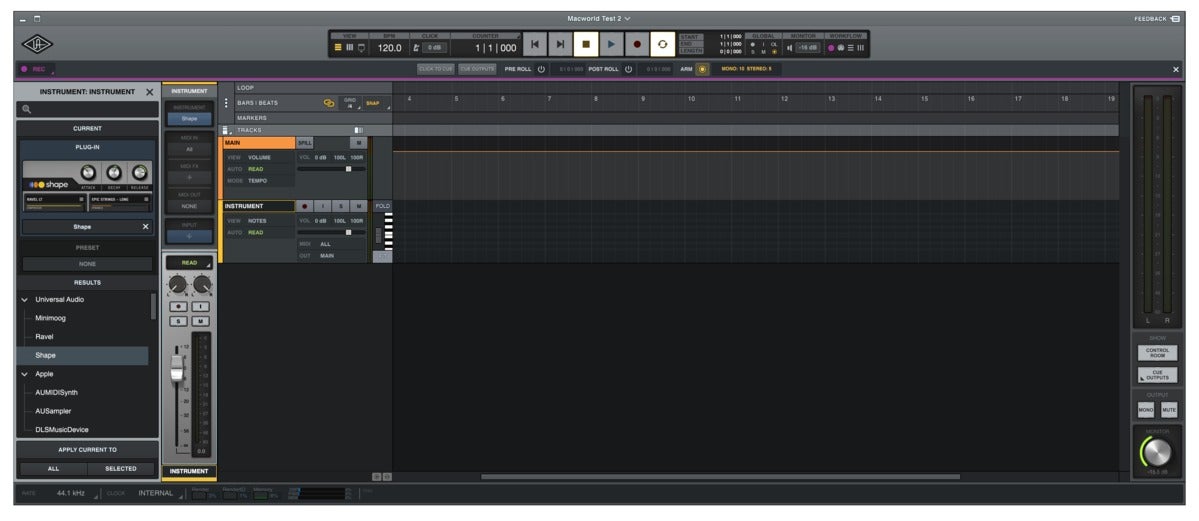The image size is (1199, 521).
Task: Toggle the MUTE output button
Action: 1169,410
